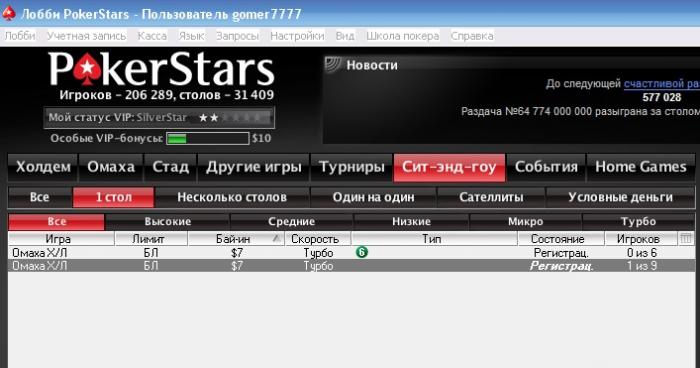This screenshot has height=368, width=700.
Task: Sort by the Игроков column header
Action: coord(641,239)
